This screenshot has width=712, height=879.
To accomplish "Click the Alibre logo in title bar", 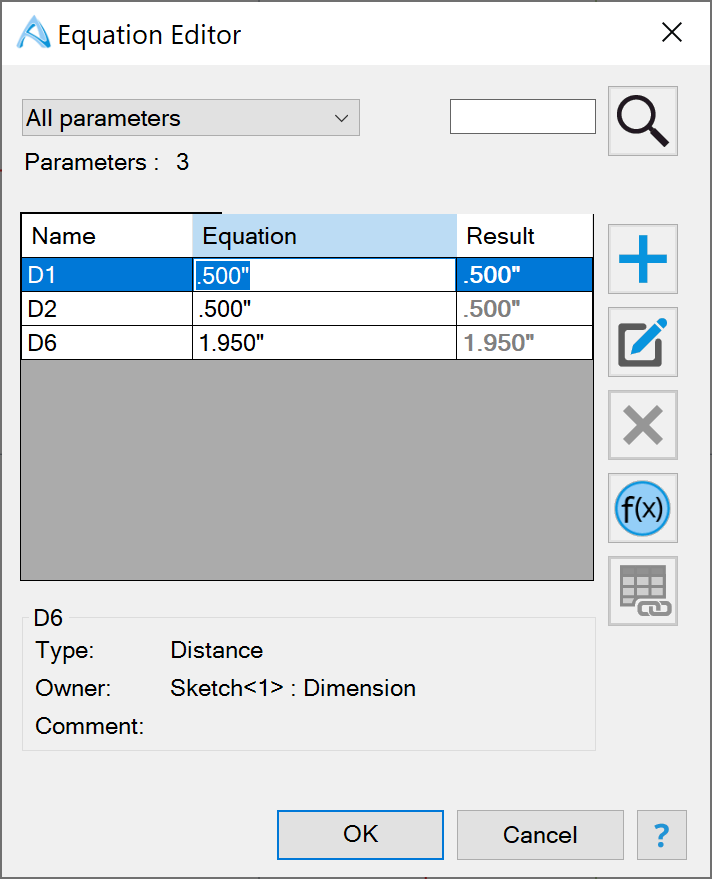I will [34, 33].
